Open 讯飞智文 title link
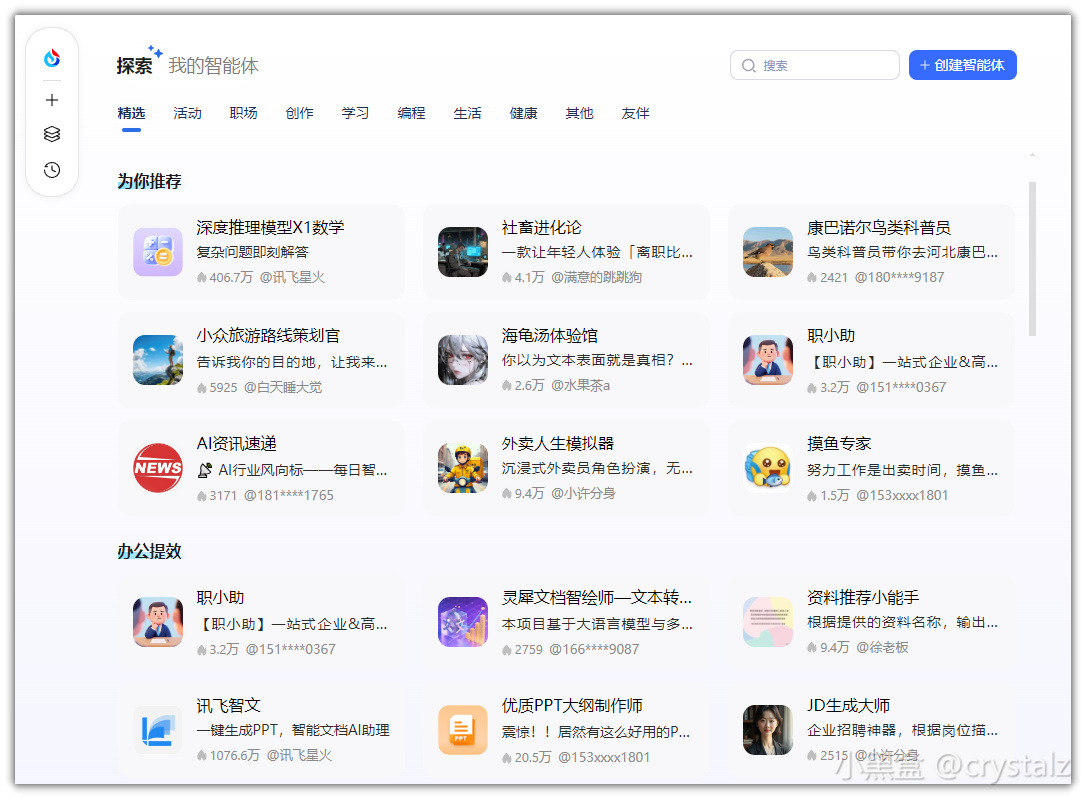 tap(229, 706)
